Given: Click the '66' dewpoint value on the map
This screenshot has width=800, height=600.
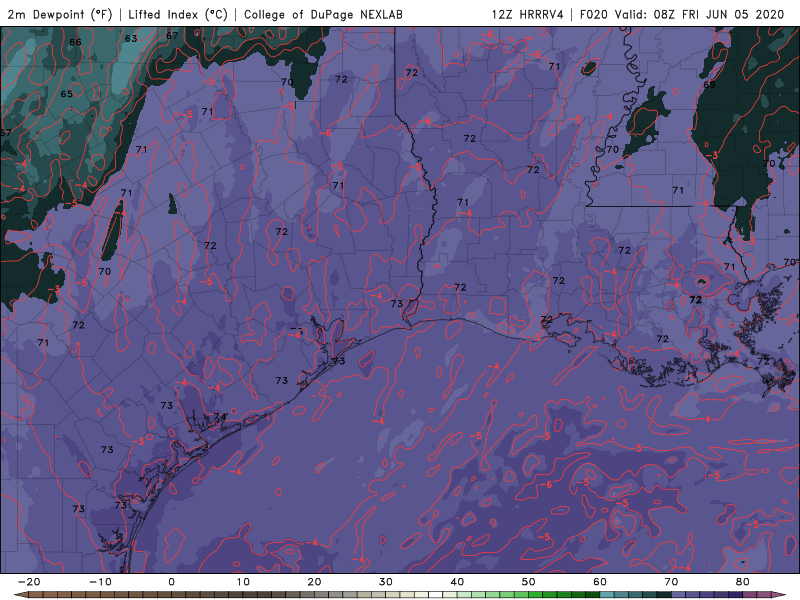Looking at the screenshot, I should pos(75,42).
